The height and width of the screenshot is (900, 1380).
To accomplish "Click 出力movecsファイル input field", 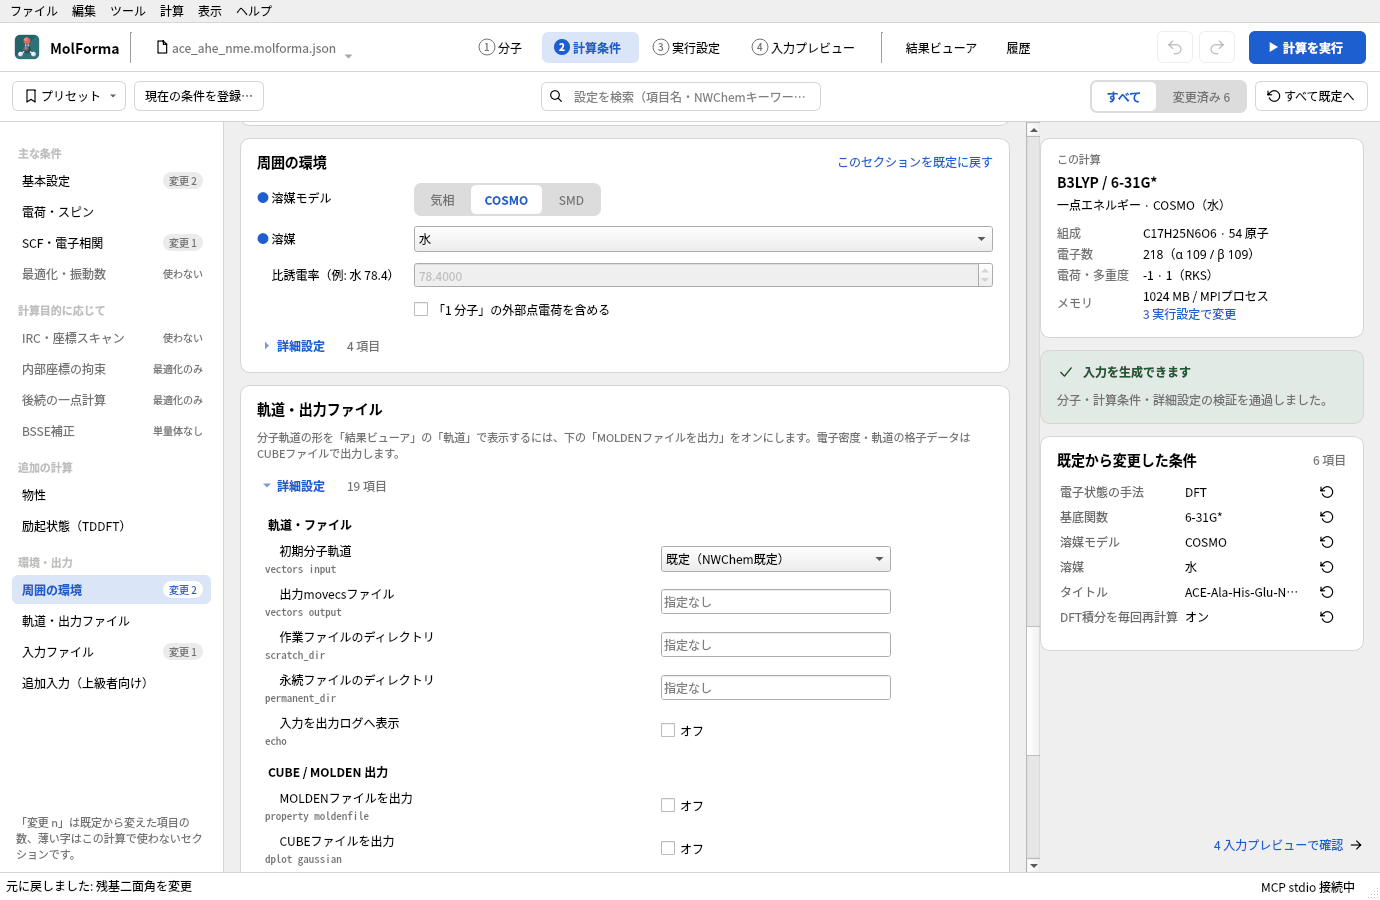I will pos(776,602).
